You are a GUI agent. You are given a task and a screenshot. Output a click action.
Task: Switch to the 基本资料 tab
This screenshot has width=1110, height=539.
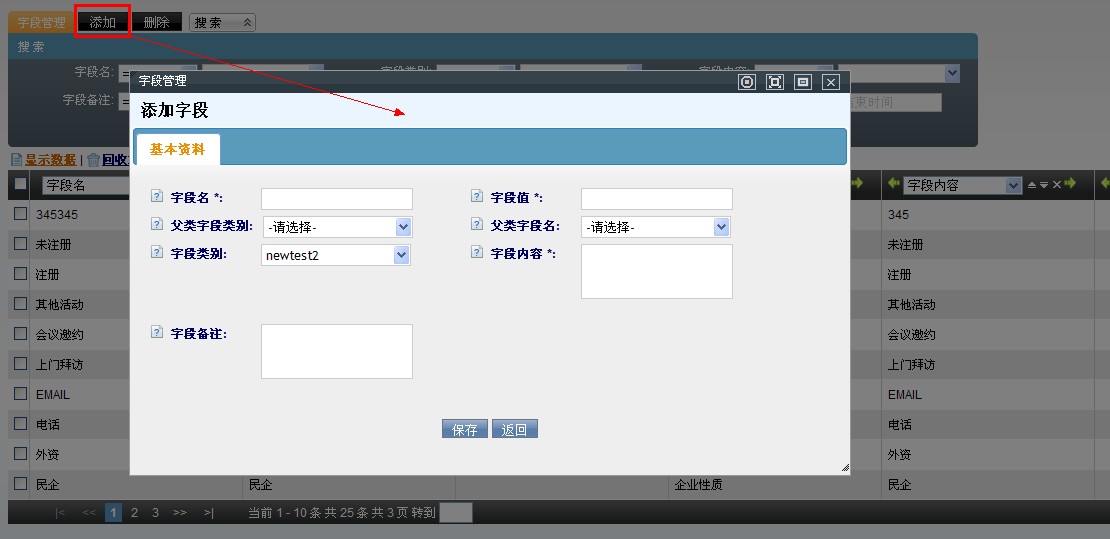pos(177,149)
